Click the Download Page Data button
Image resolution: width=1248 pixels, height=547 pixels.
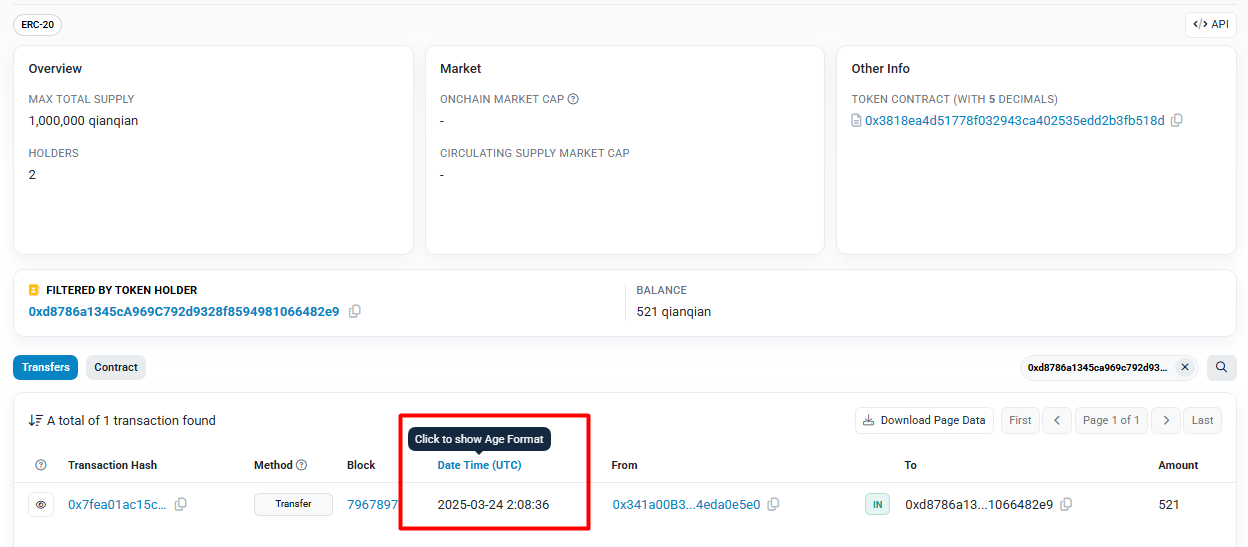coord(925,420)
